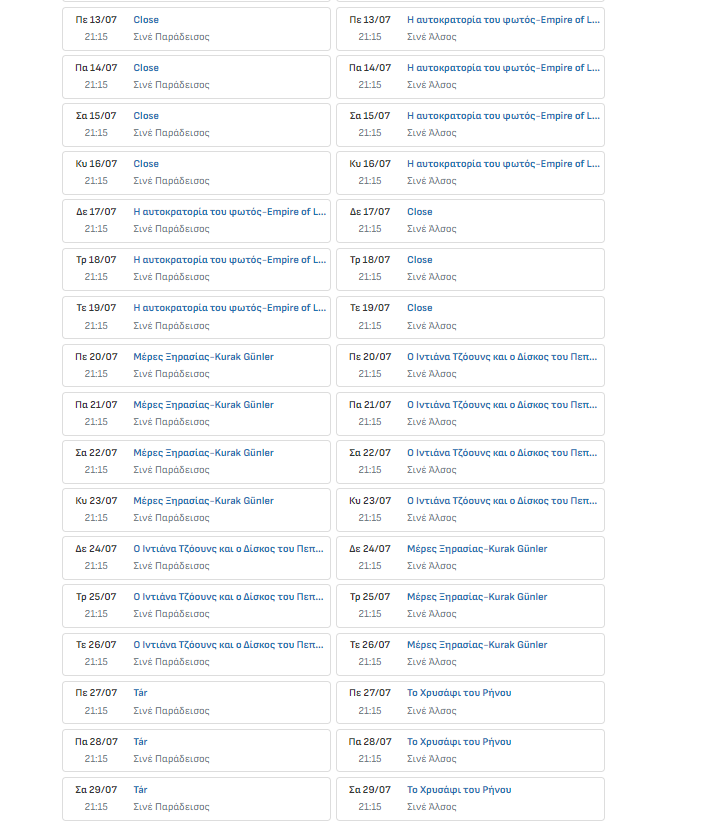Open Πε 20/07 'Μέρες Ξηρασίας-Kurak Günler' at Σινέ Παράδεισος
Viewport: 709px width, 823px height.
pos(203,357)
